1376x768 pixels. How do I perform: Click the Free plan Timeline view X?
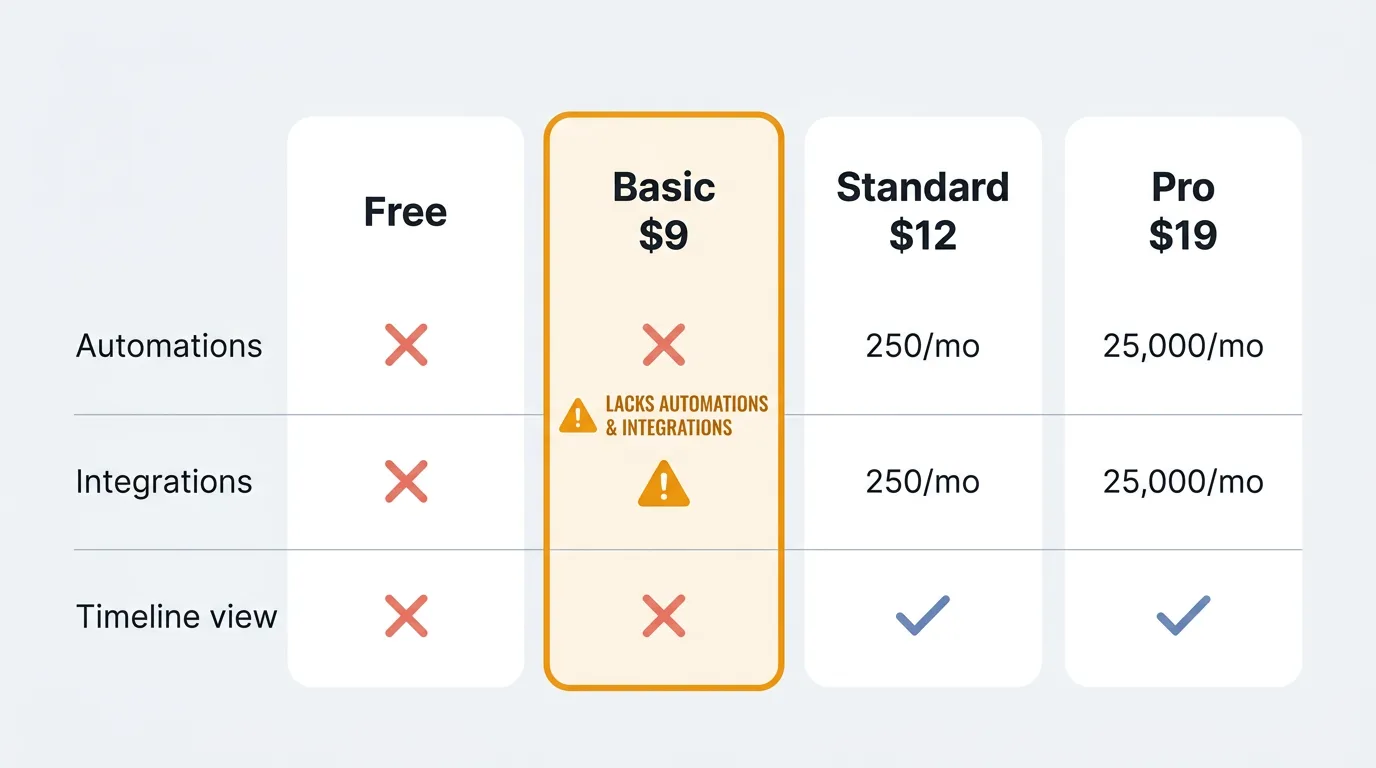(x=406, y=616)
